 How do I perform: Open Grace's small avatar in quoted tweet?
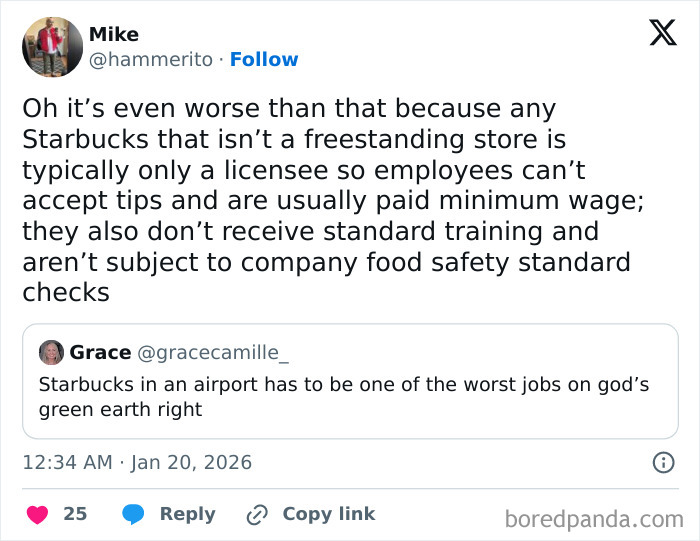click(51, 352)
